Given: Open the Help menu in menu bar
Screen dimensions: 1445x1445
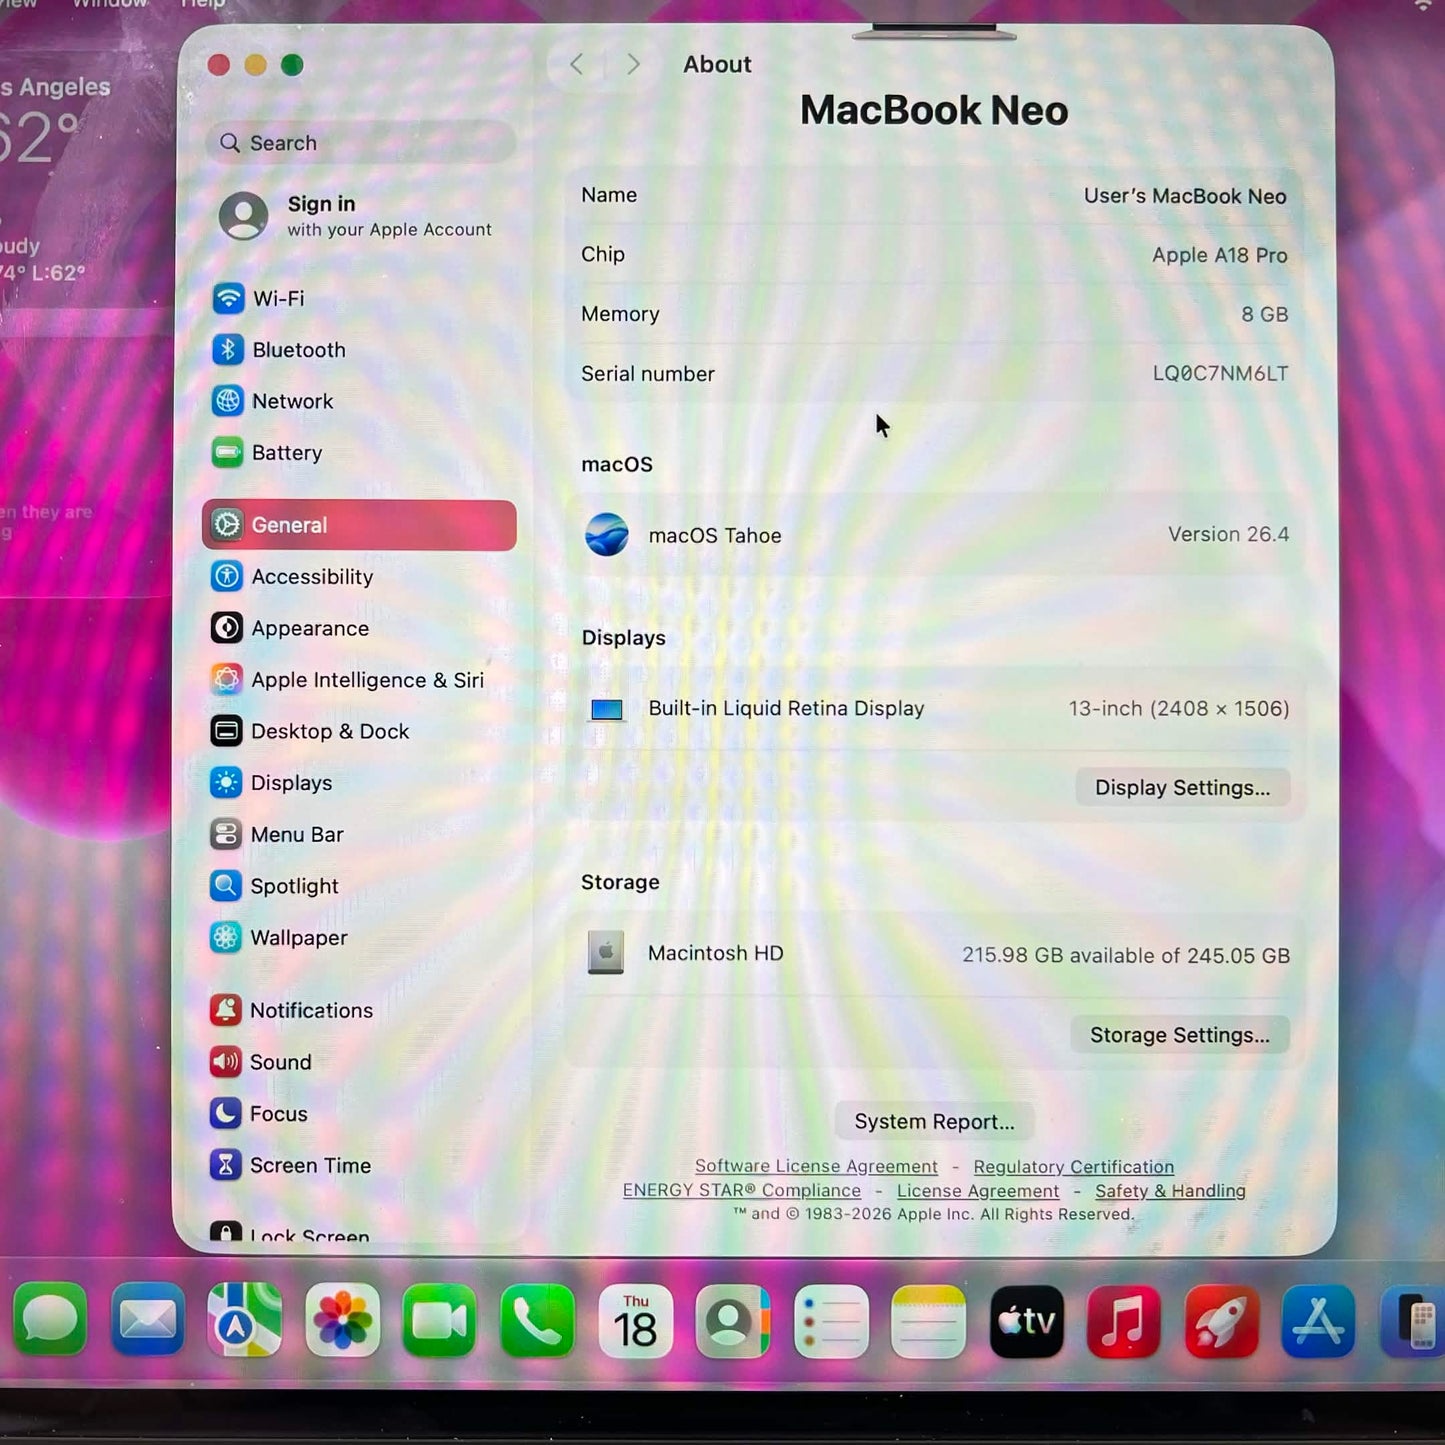Looking at the screenshot, I should click(x=203, y=4).
